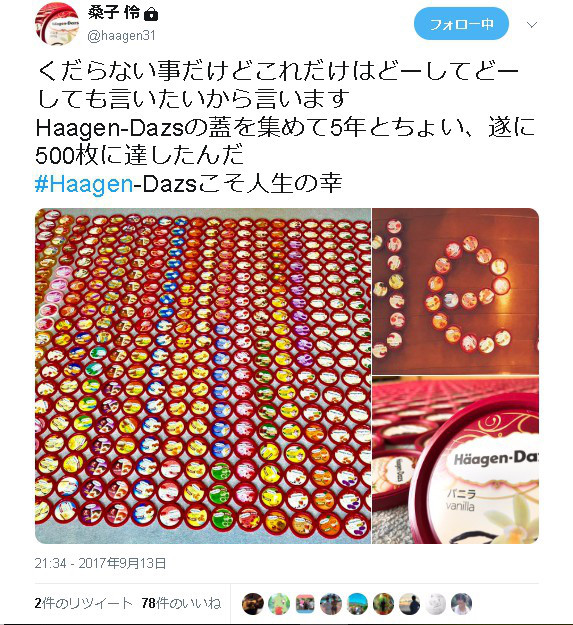The height and width of the screenshot is (625, 573).
Task: Open the tweet timestamp 21:34 - 2017年9月13日
Action: [100, 563]
